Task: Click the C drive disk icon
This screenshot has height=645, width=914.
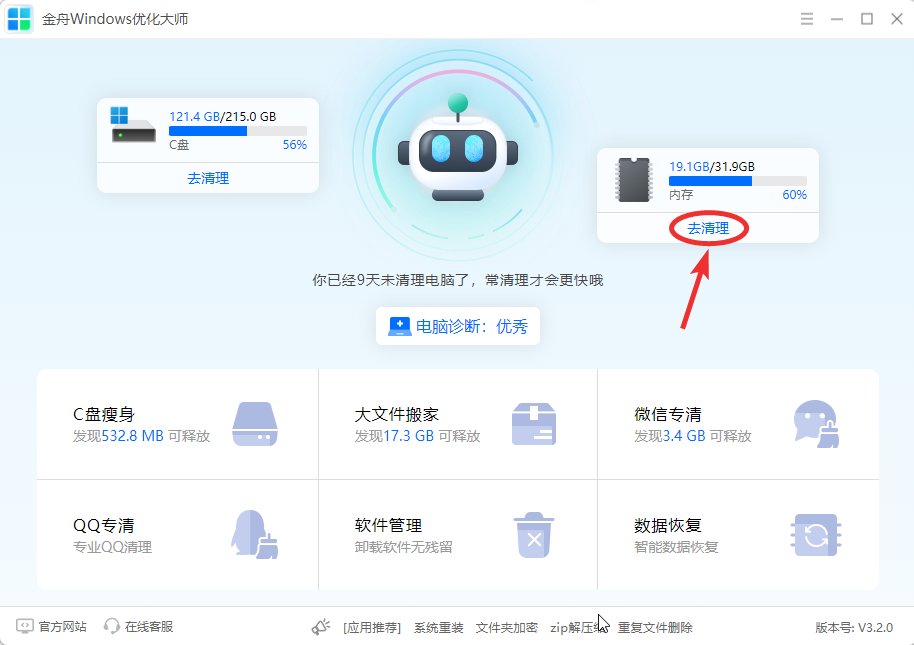Action: [133, 125]
